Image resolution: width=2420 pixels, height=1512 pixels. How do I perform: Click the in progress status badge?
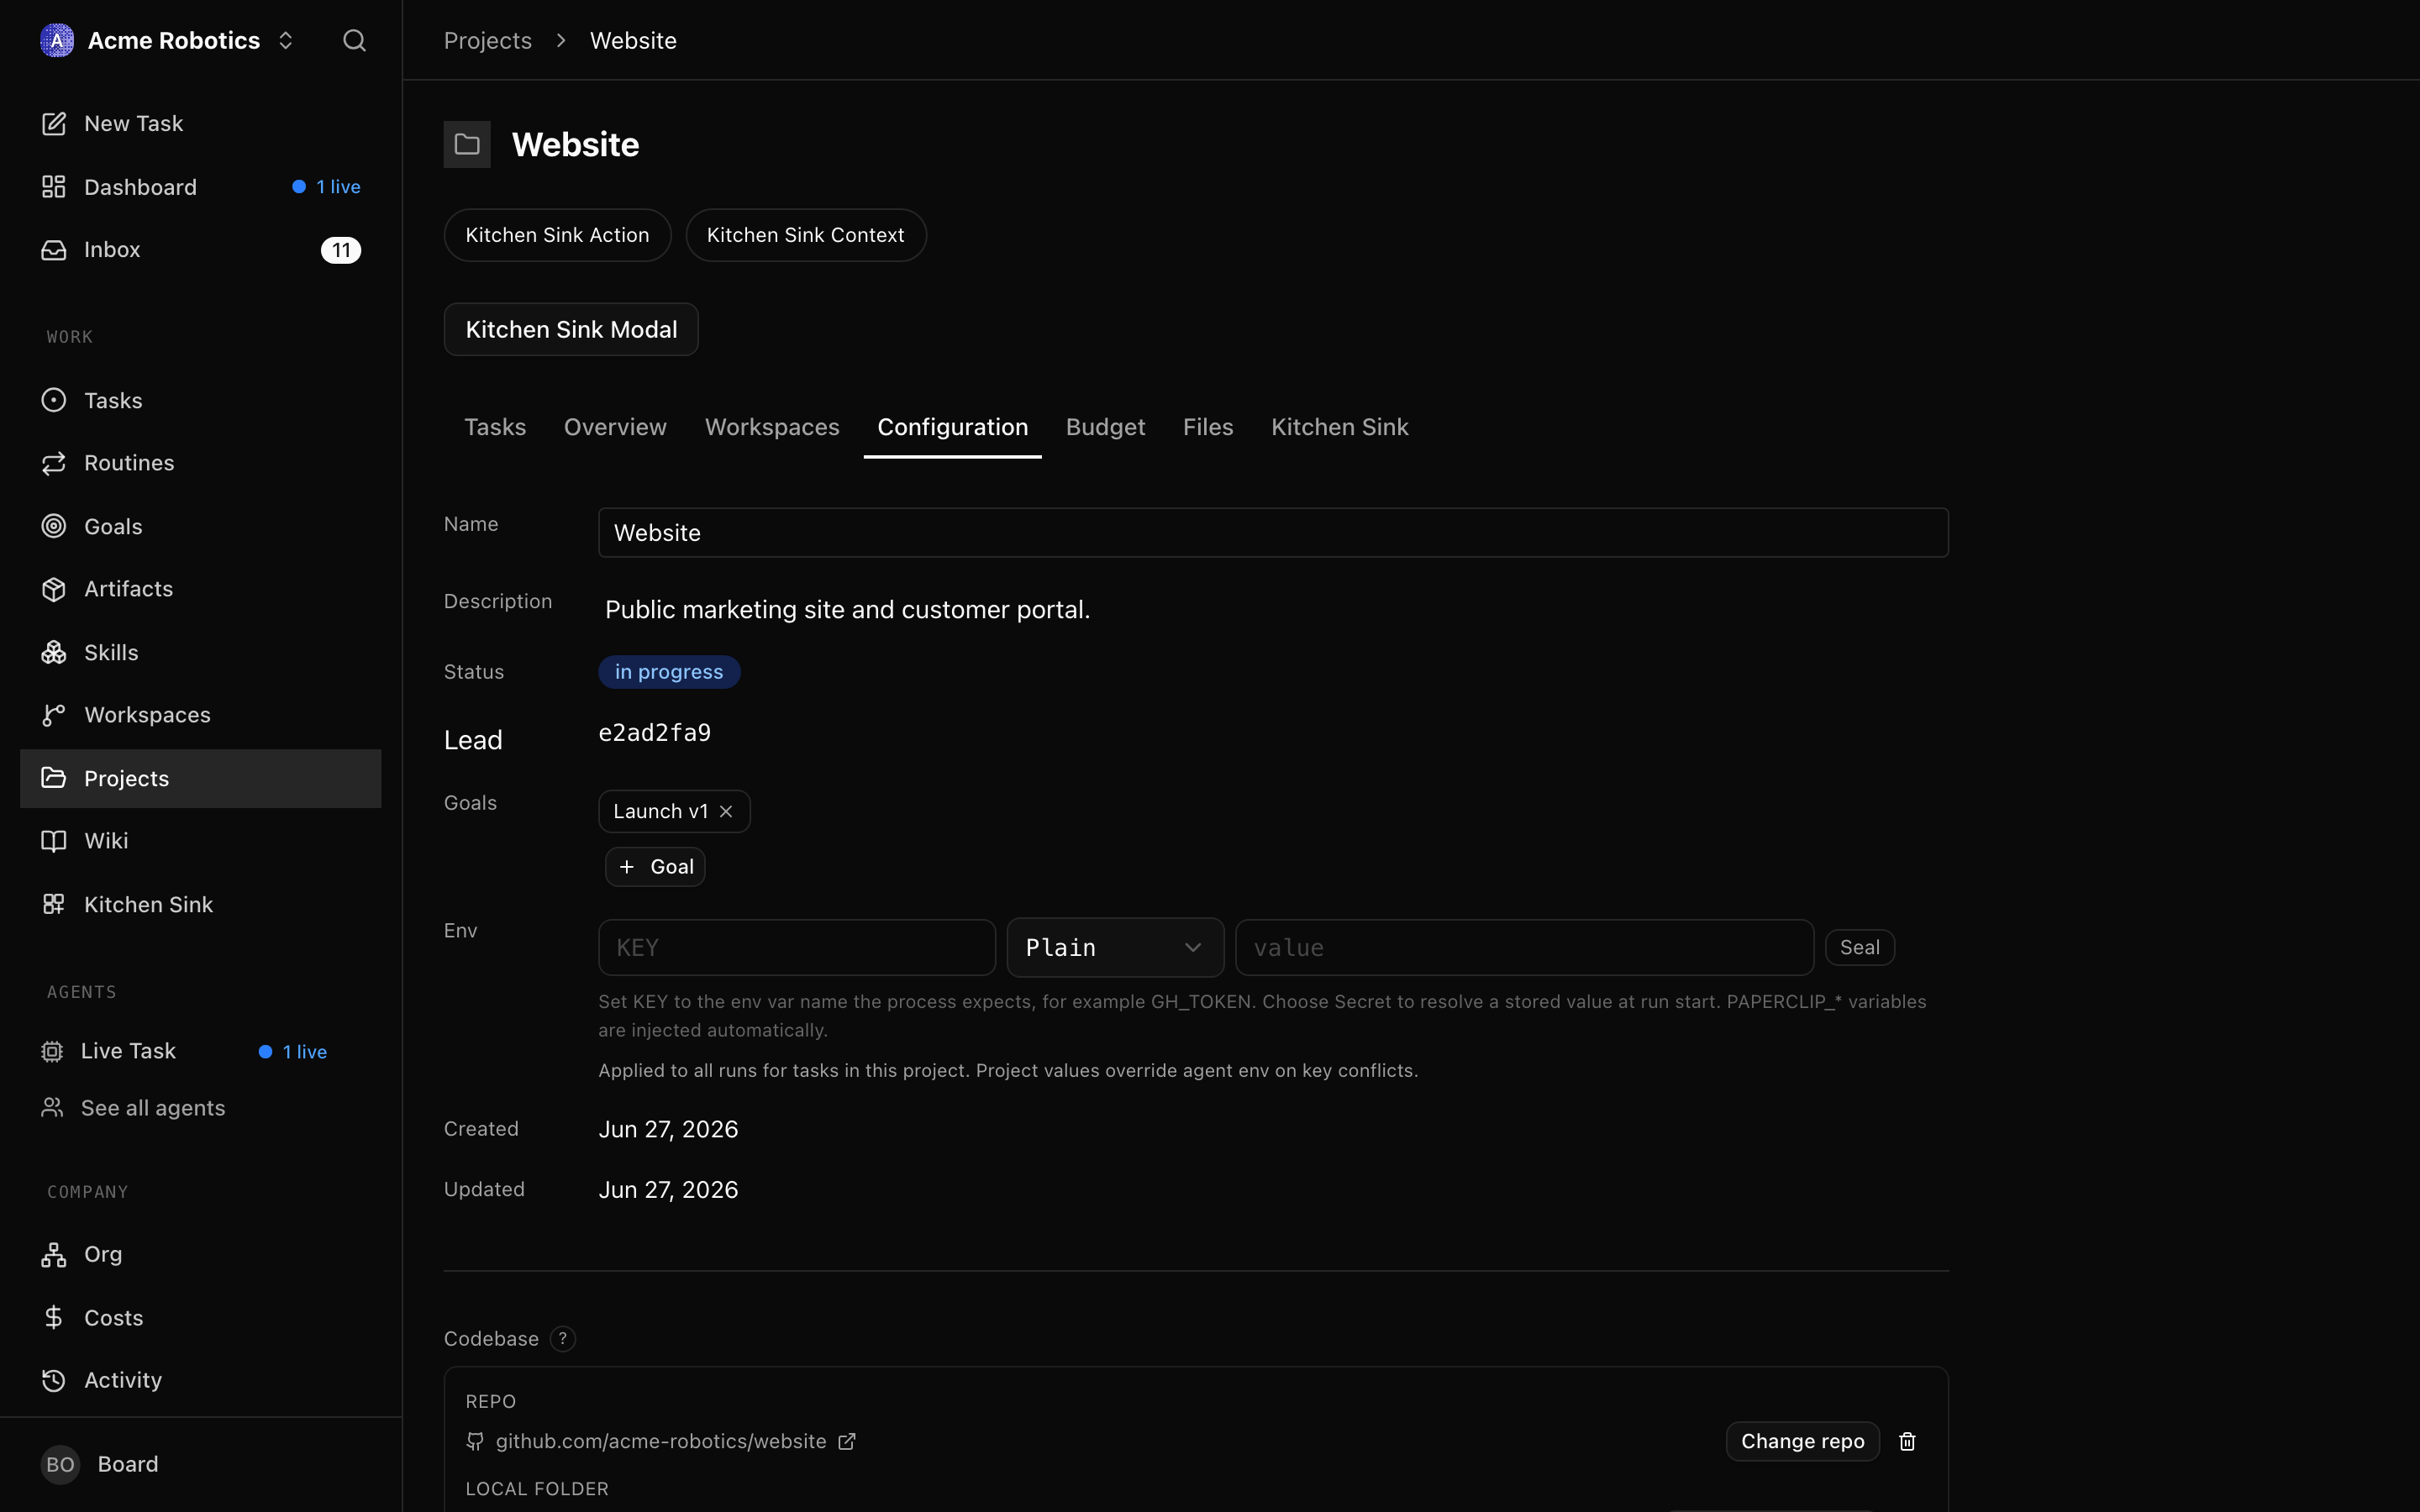pyautogui.click(x=669, y=672)
